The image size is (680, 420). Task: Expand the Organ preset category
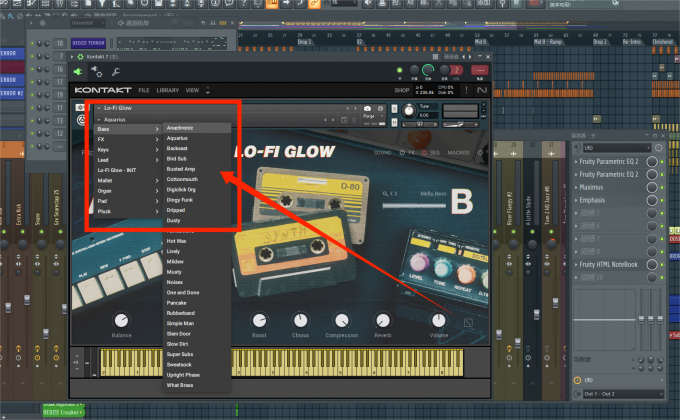(x=128, y=191)
